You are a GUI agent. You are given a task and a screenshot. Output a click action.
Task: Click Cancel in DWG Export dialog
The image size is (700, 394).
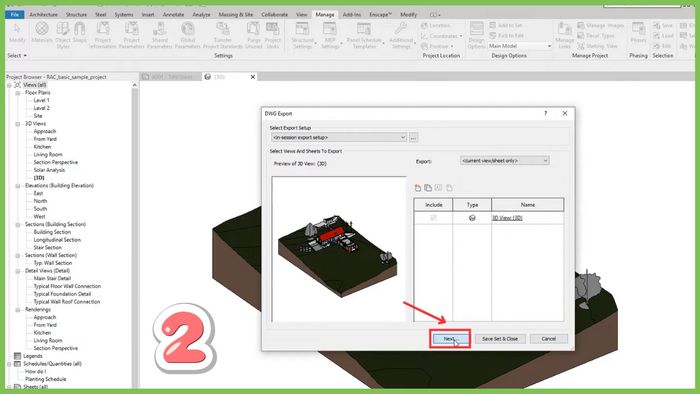pyautogui.click(x=549, y=339)
